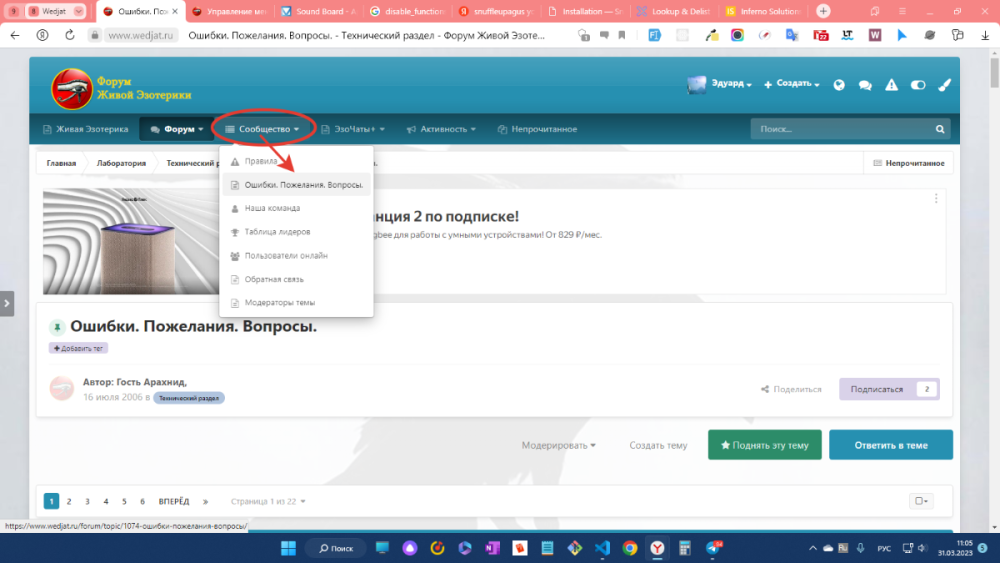Open Visual Studio Code from the taskbar
1000x563 pixels.
[602, 548]
